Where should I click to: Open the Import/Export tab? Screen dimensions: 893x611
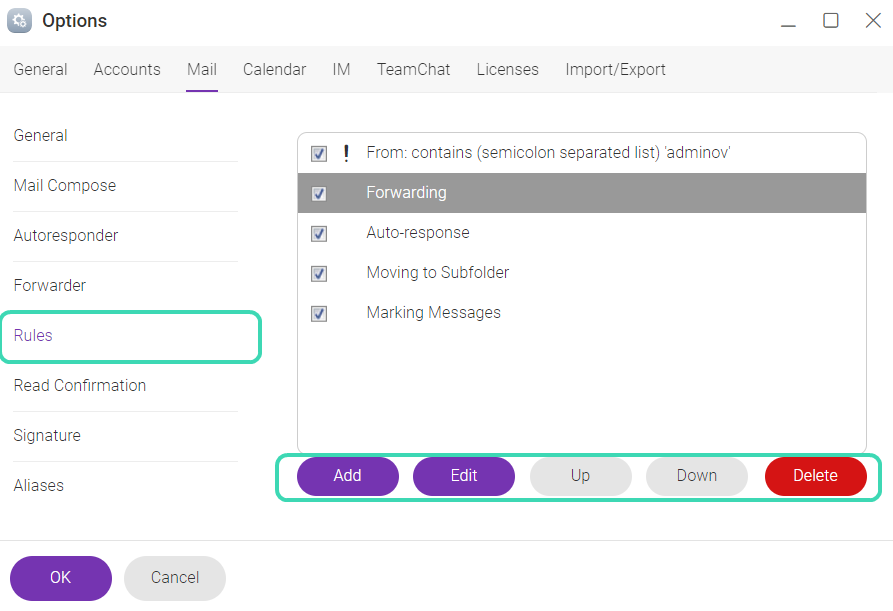click(615, 69)
